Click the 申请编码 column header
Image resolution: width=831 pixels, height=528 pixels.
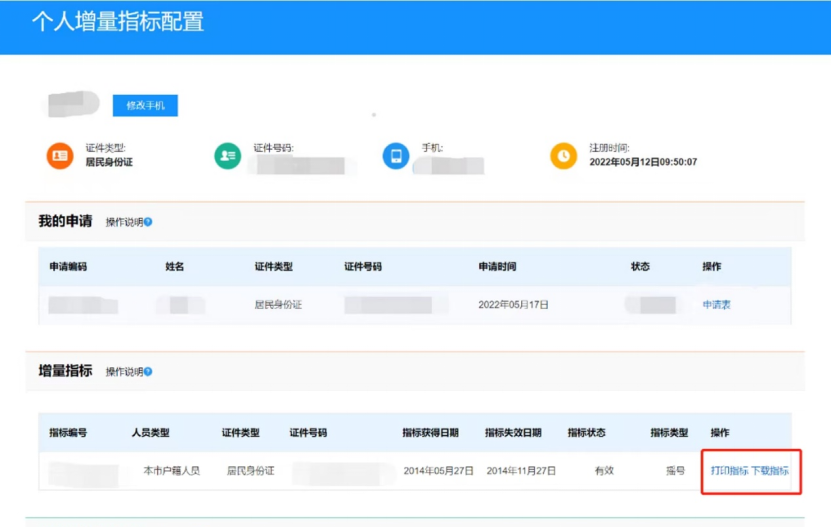click(x=68, y=267)
